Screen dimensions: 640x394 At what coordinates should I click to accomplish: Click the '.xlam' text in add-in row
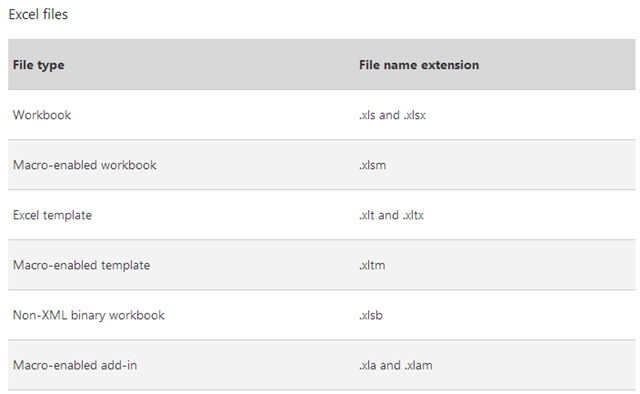[418, 365]
